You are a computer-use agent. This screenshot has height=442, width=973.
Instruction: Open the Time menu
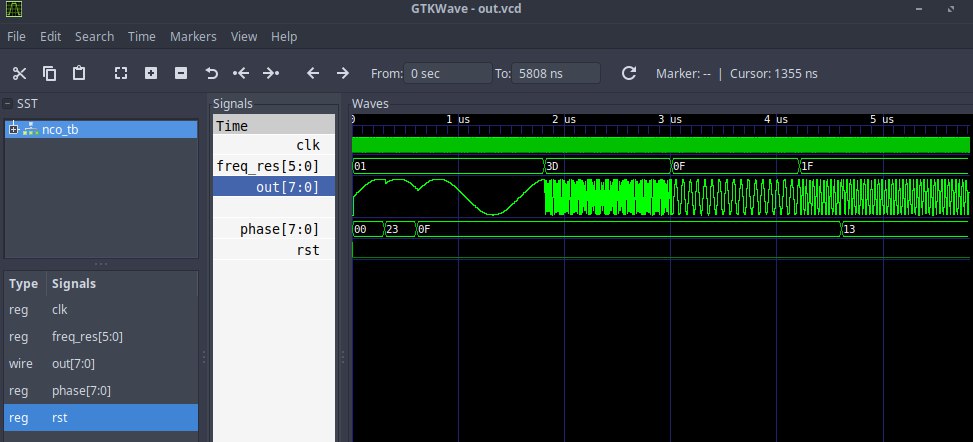[x=141, y=37]
